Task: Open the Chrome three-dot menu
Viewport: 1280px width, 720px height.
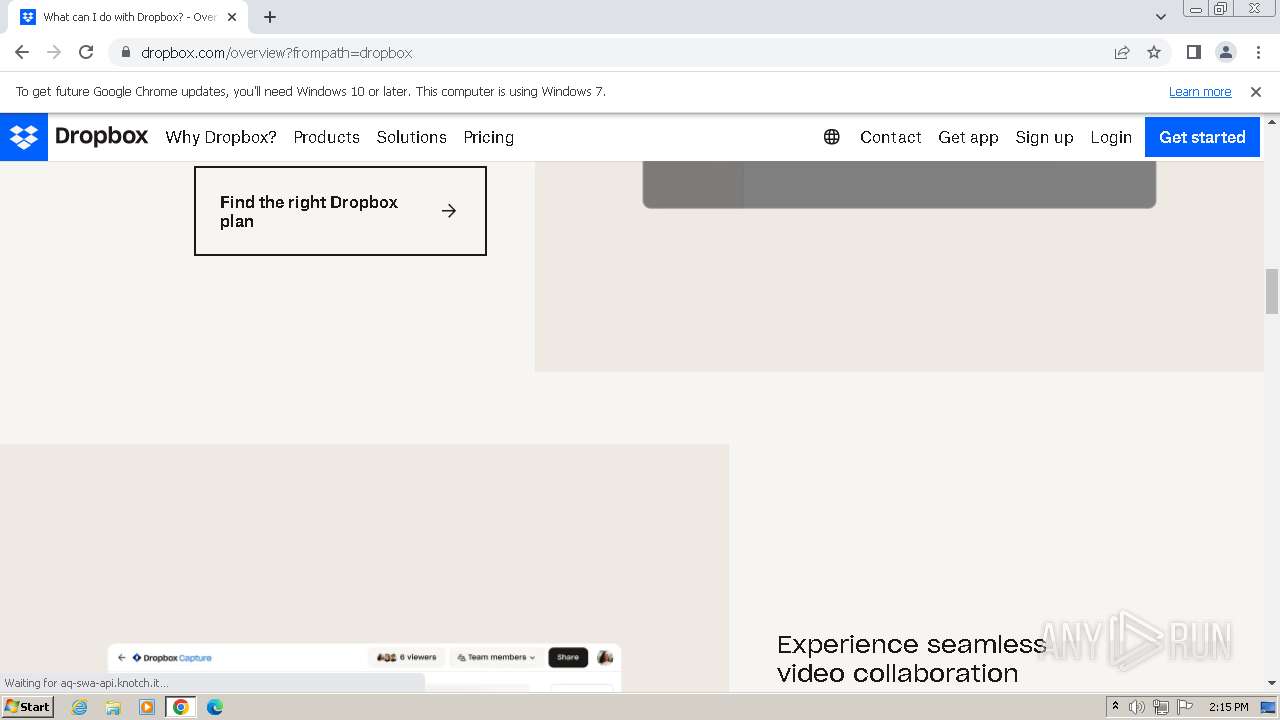Action: (1258, 52)
